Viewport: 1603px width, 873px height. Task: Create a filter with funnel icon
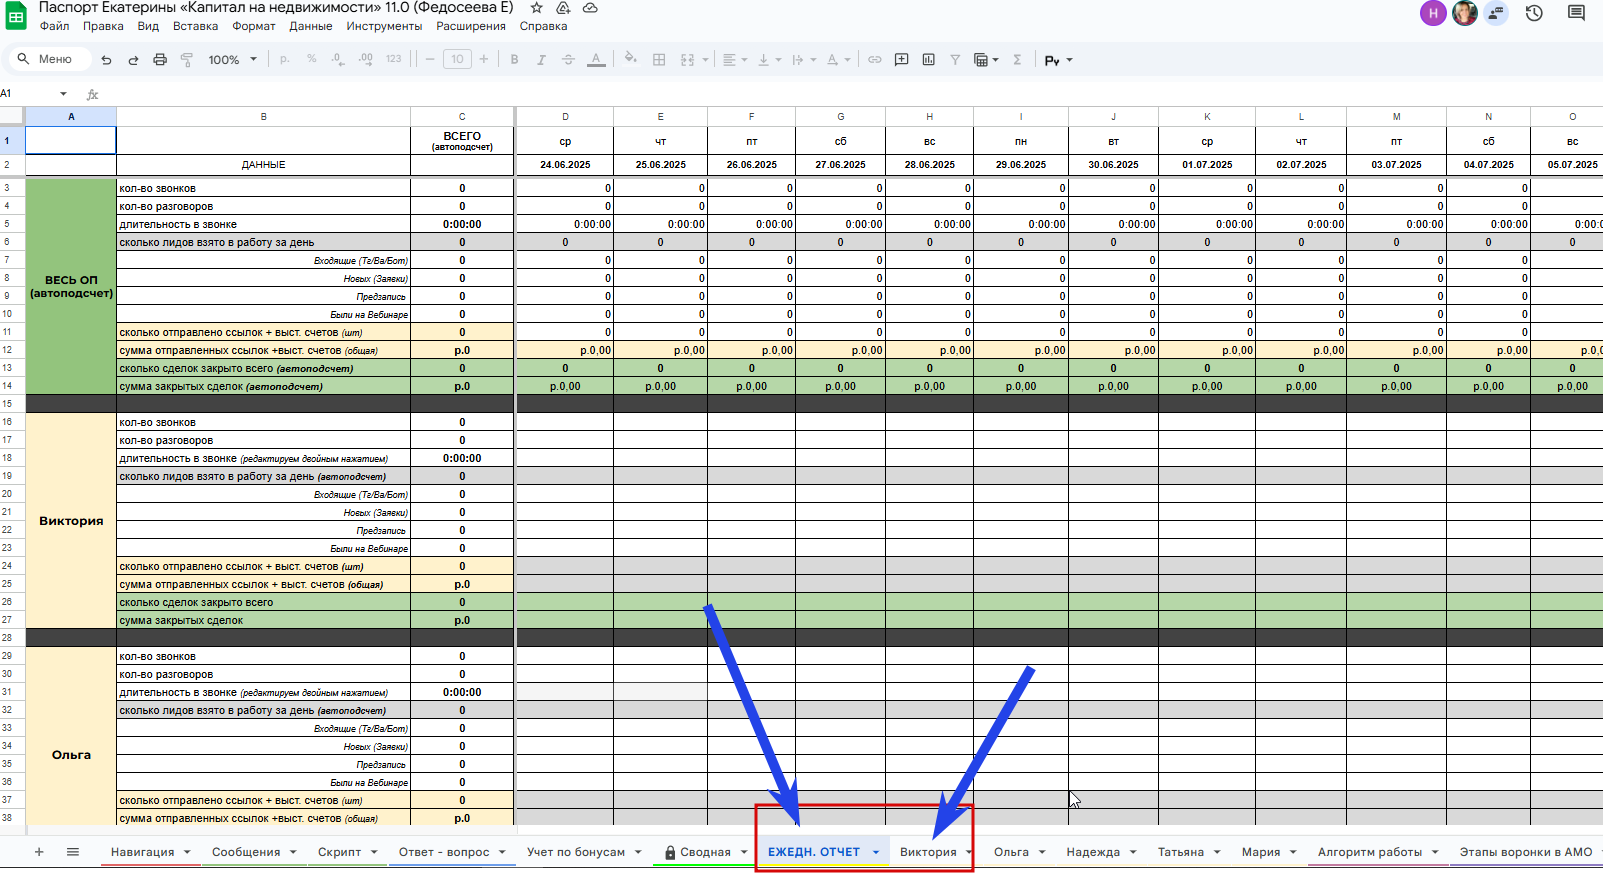(955, 60)
